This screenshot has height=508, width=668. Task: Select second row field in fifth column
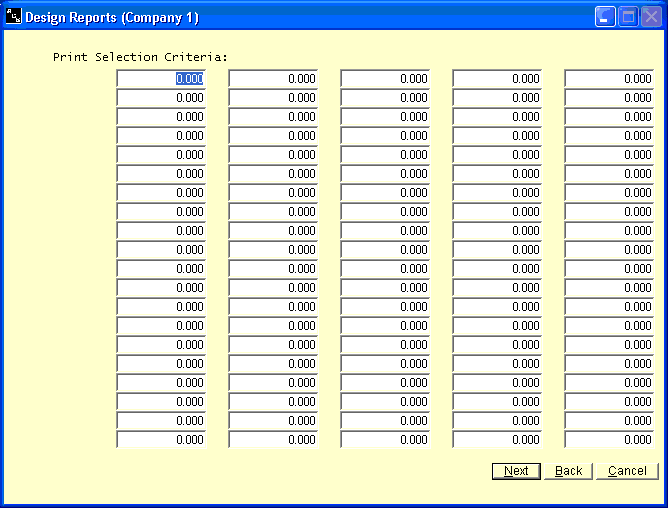(609, 98)
